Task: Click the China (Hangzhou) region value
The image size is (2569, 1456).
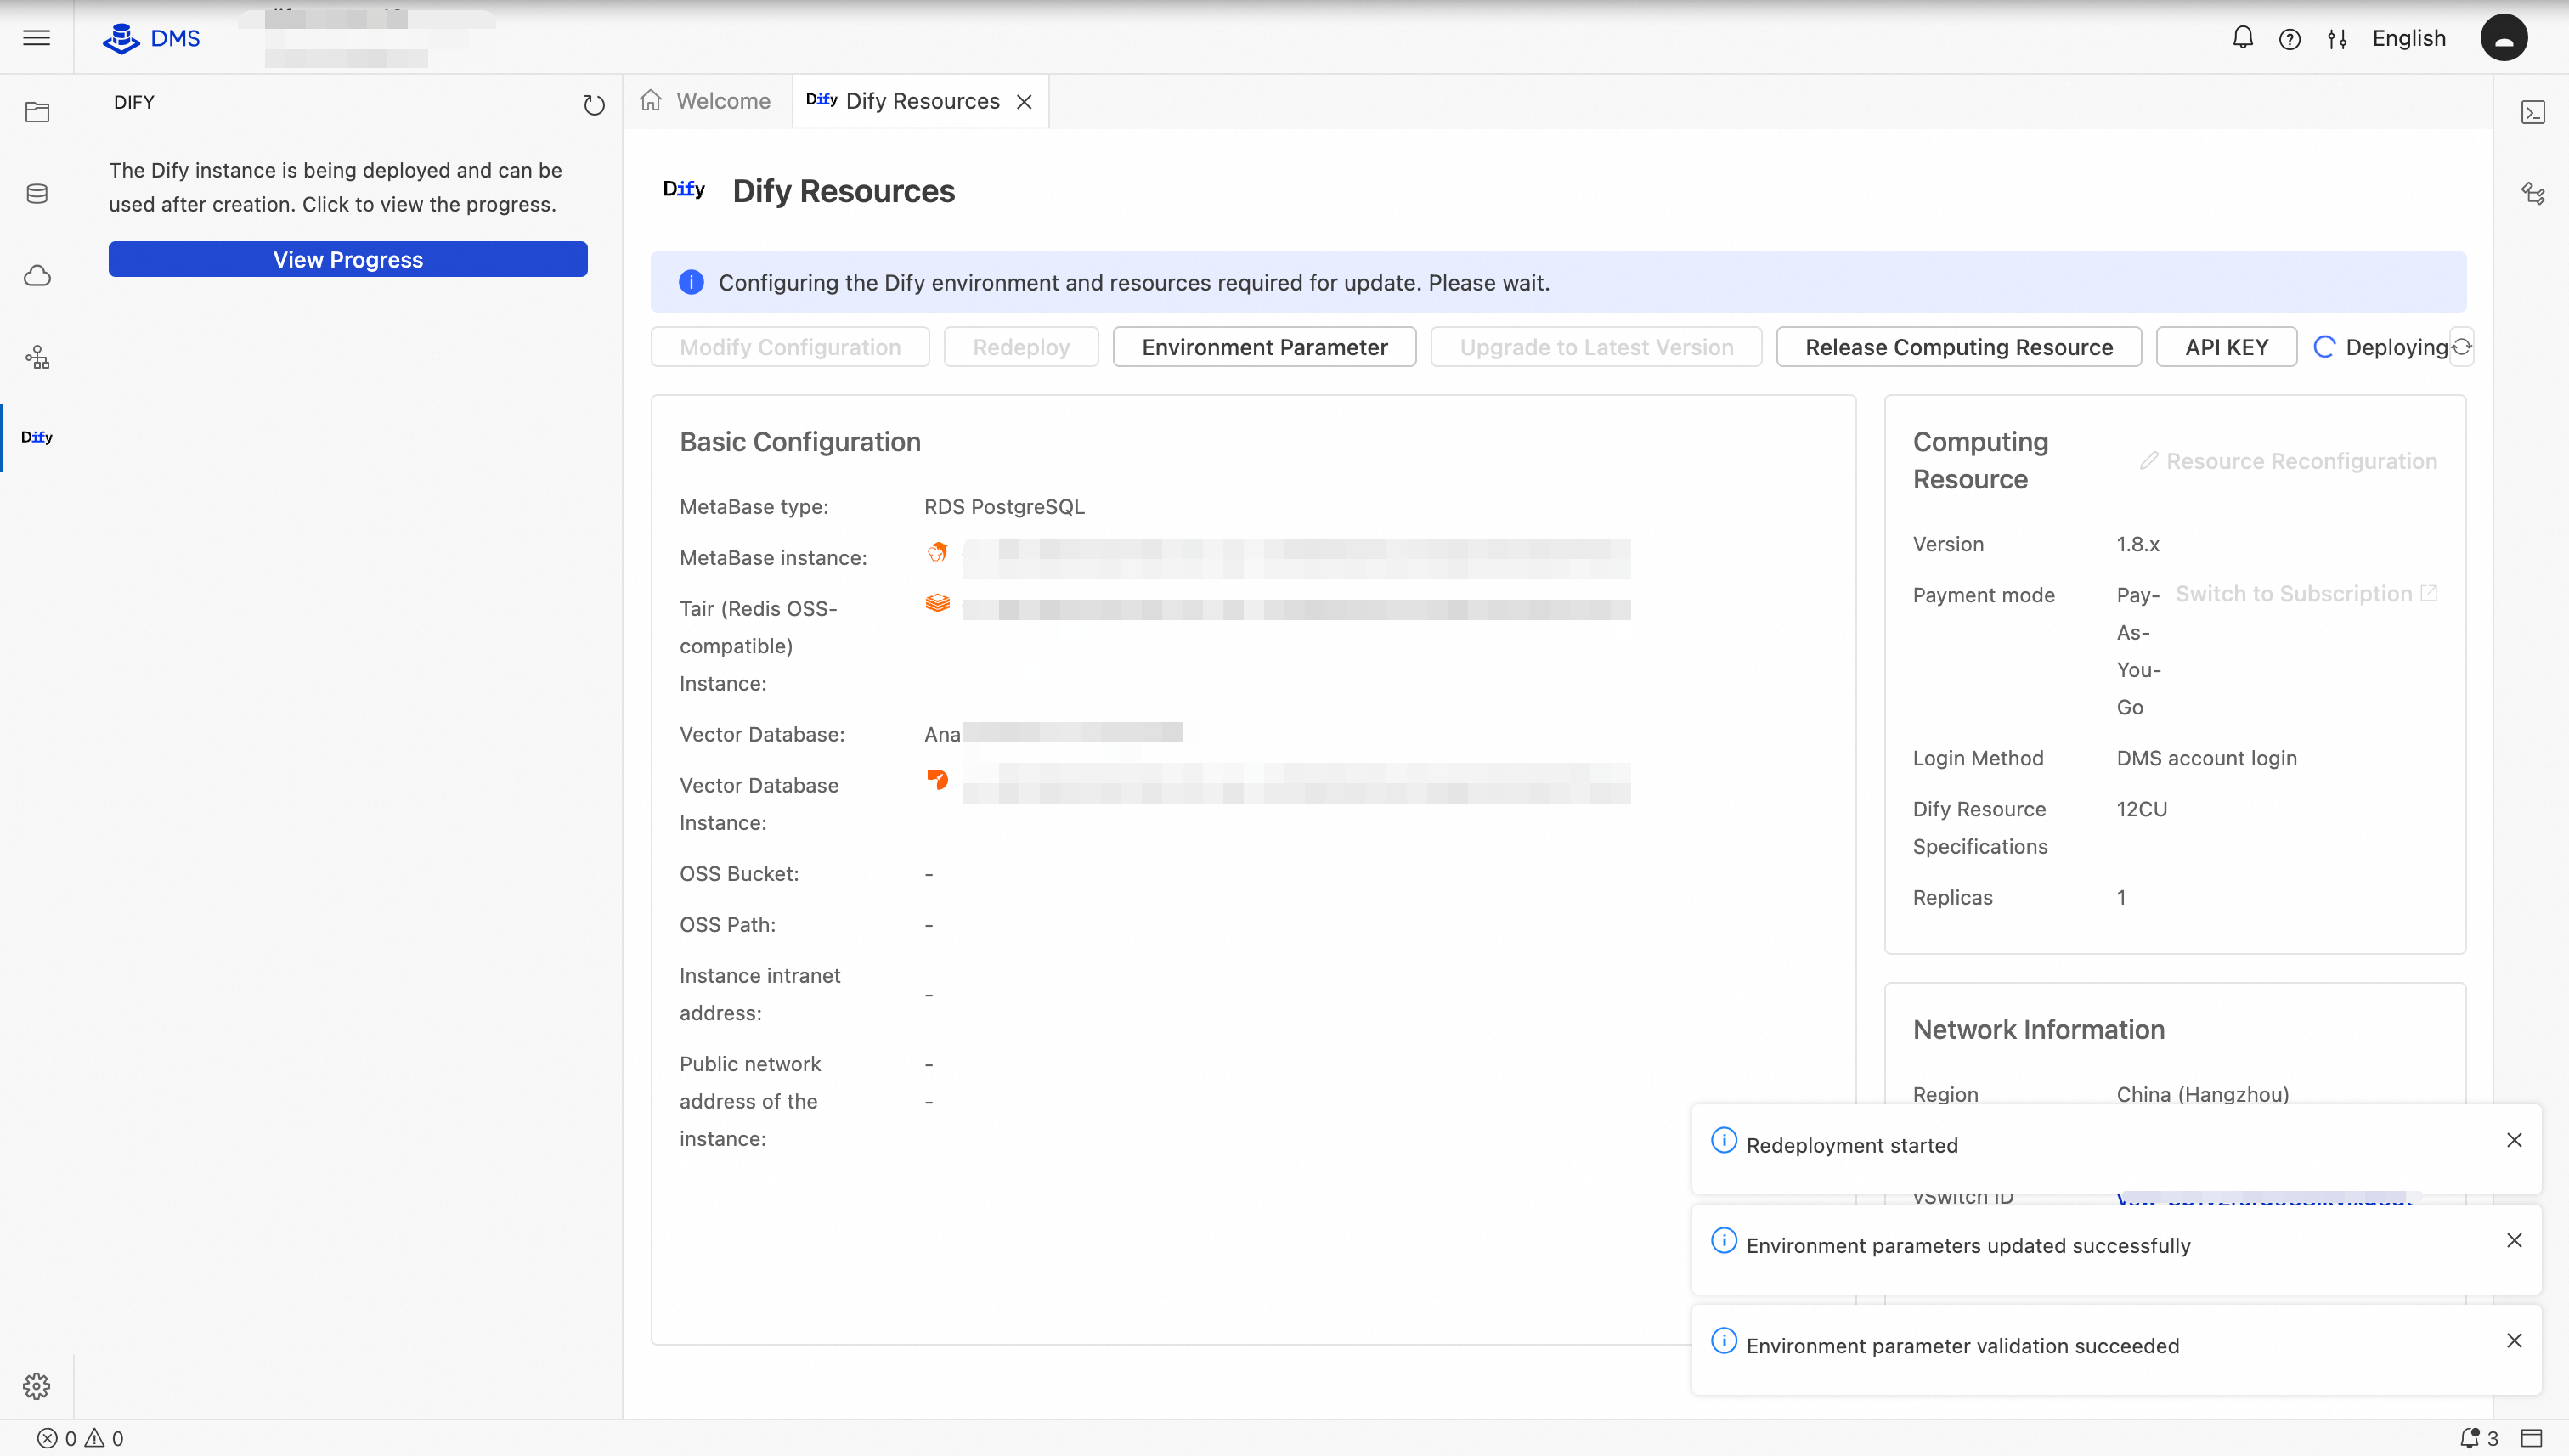Action: (2202, 1094)
